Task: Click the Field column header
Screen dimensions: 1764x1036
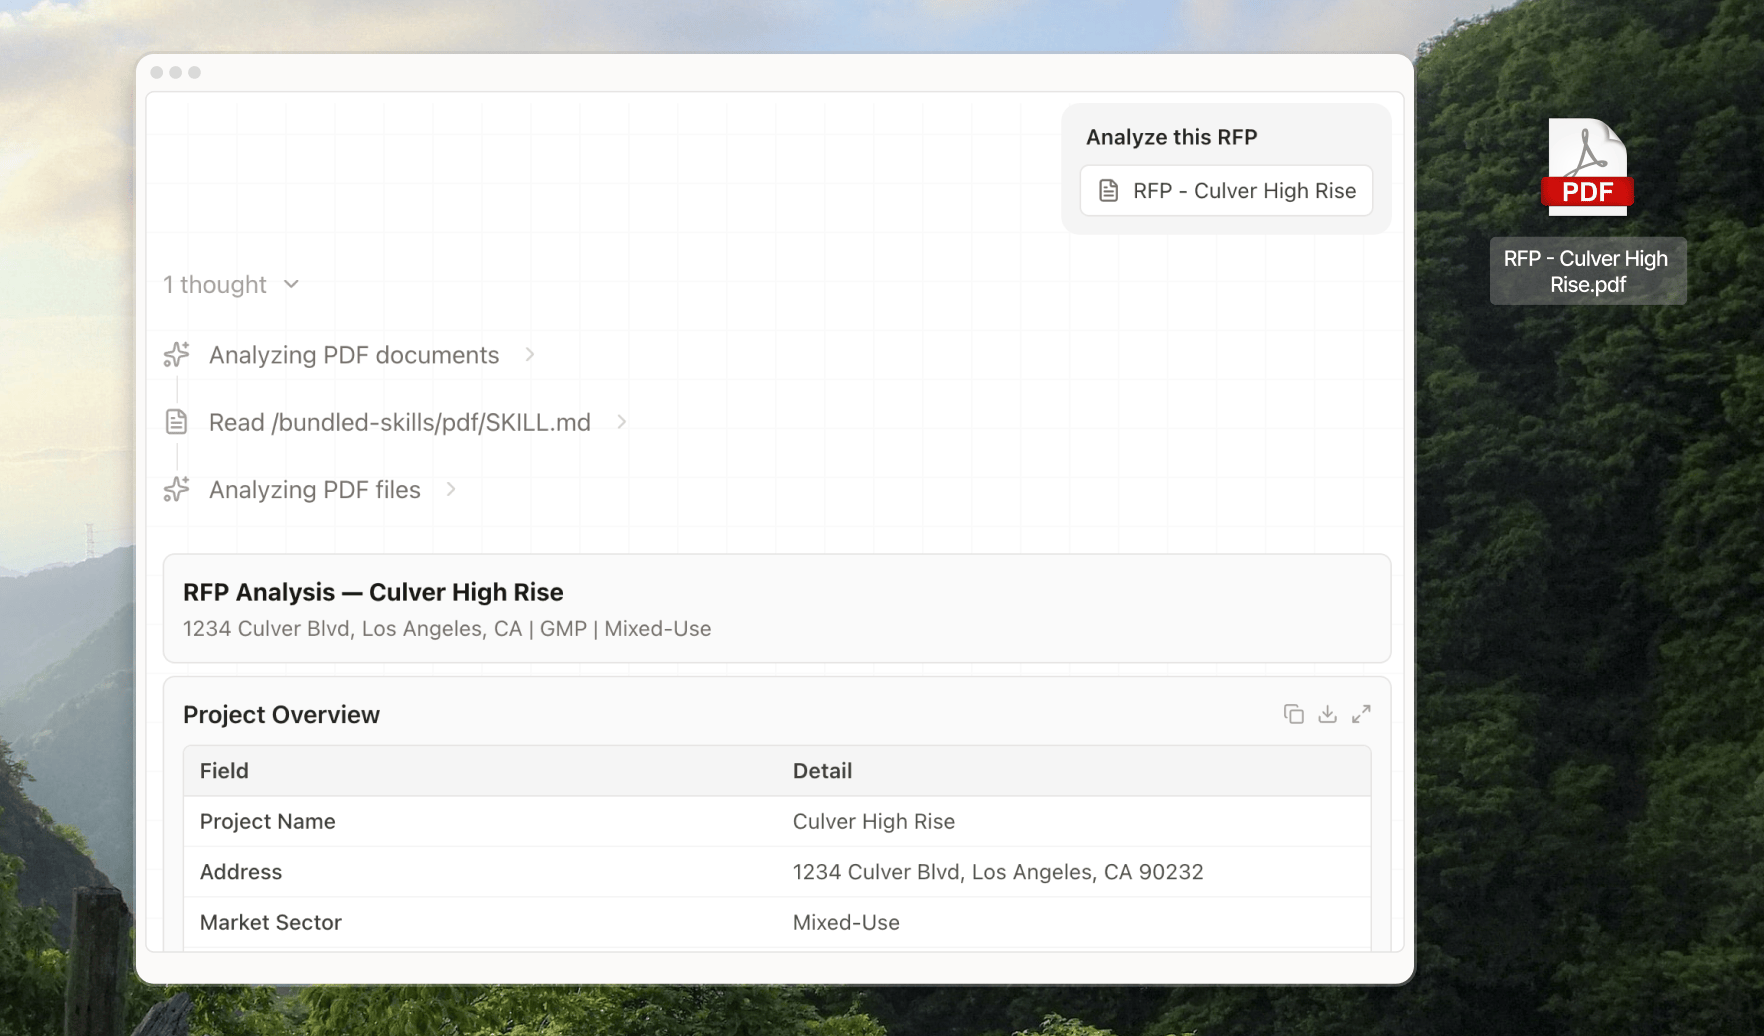Action: click(x=224, y=771)
